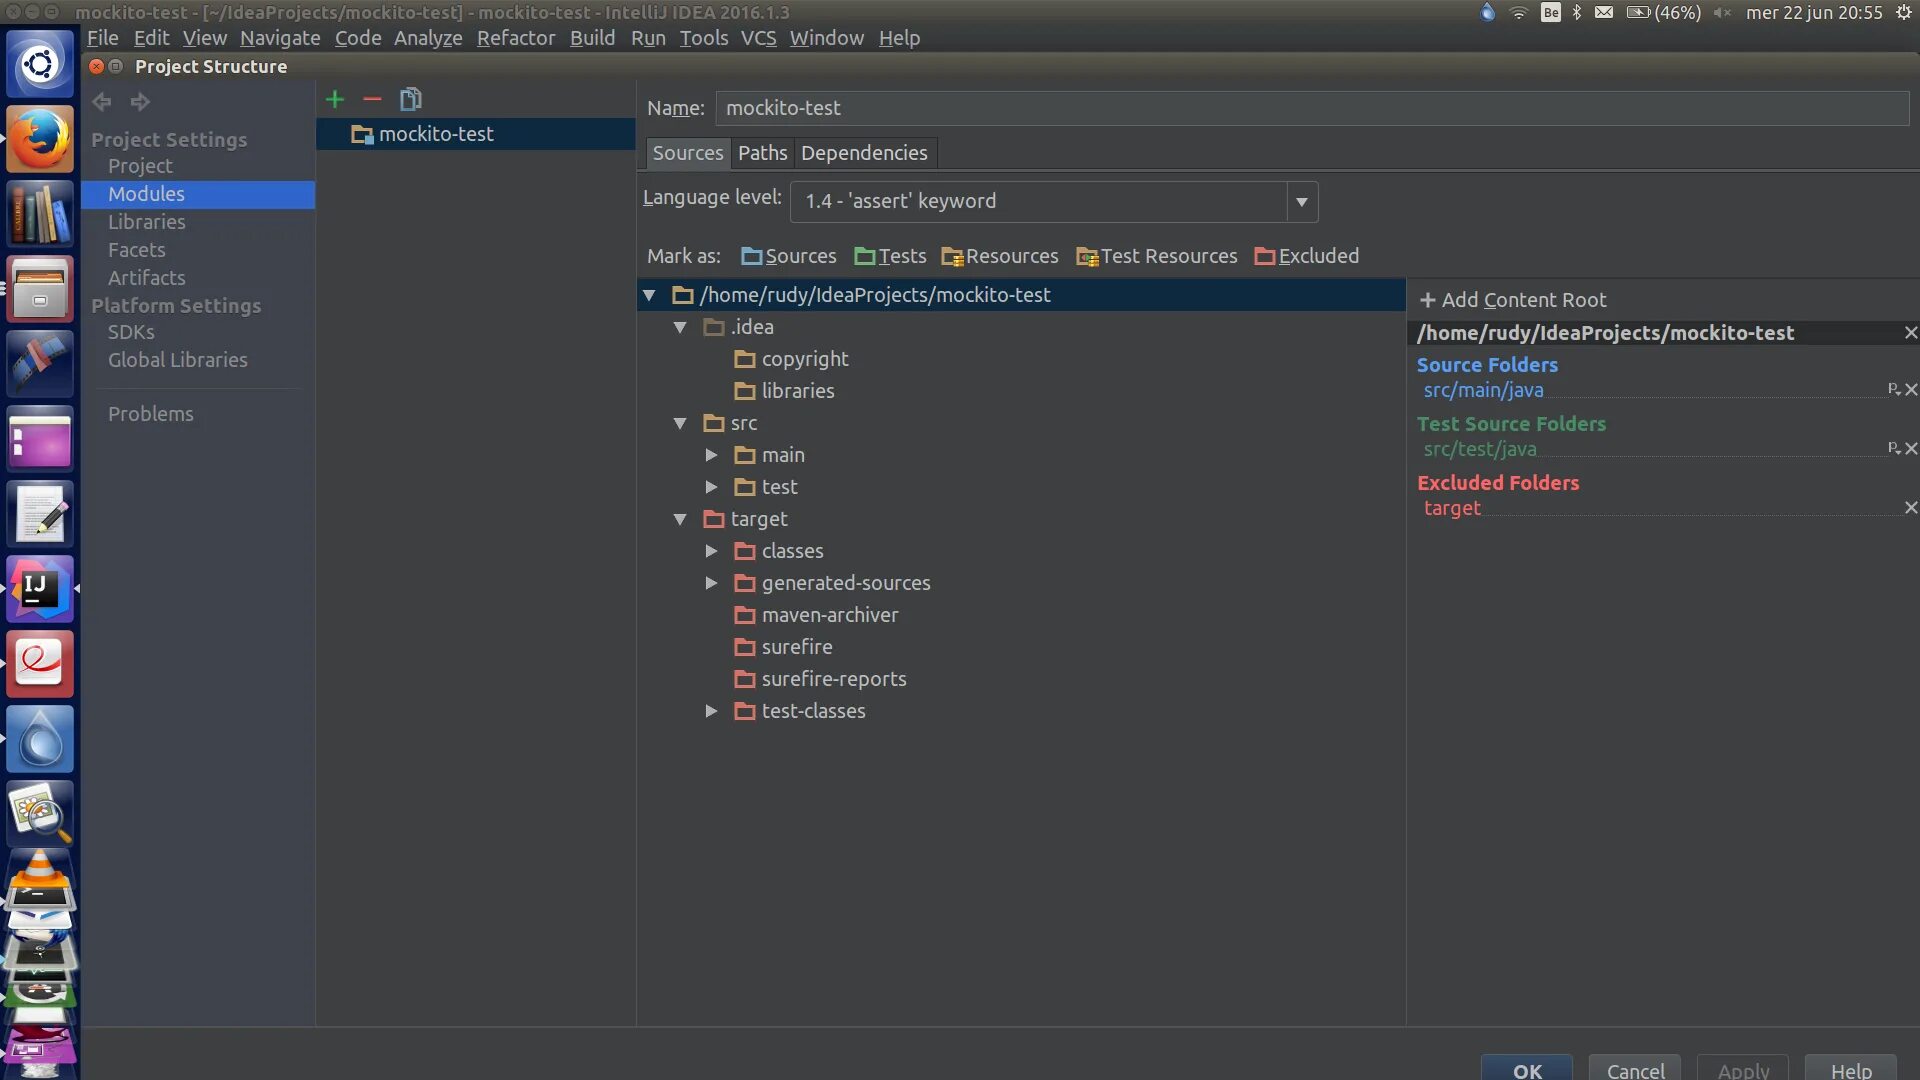Viewport: 1920px width, 1080px height.
Task: Open file manager drawer in launcher
Action: [x=40, y=289]
